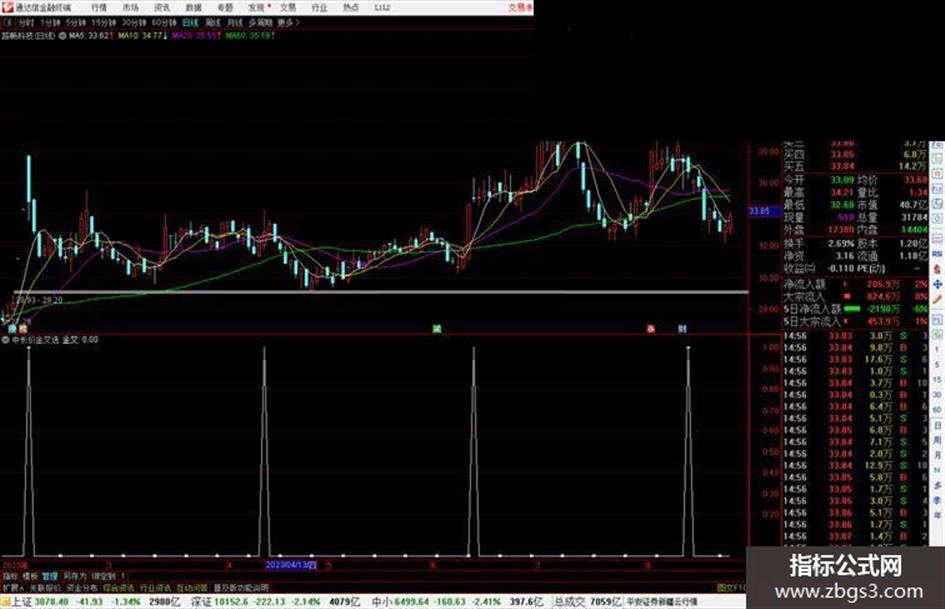Viewport: 945px width, 609px height.
Task: Open the 交易 menu in top bar
Action: (x=287, y=7)
